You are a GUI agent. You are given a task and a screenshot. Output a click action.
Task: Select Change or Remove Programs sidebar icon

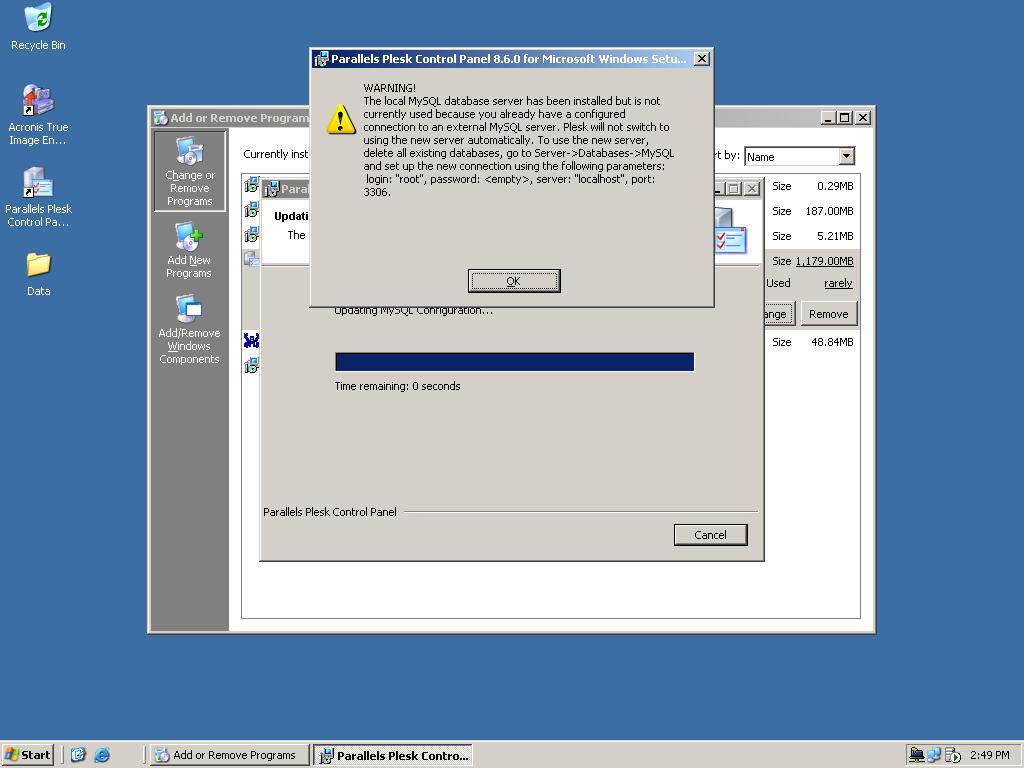click(x=189, y=171)
